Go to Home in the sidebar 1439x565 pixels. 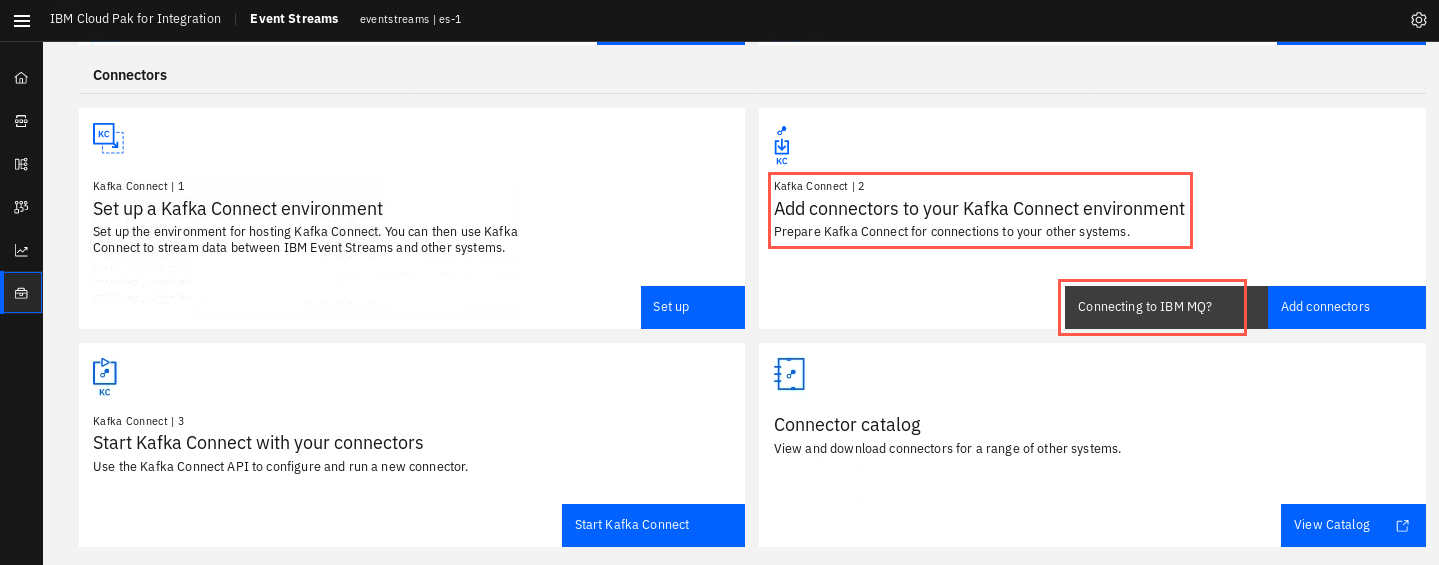pos(21,78)
